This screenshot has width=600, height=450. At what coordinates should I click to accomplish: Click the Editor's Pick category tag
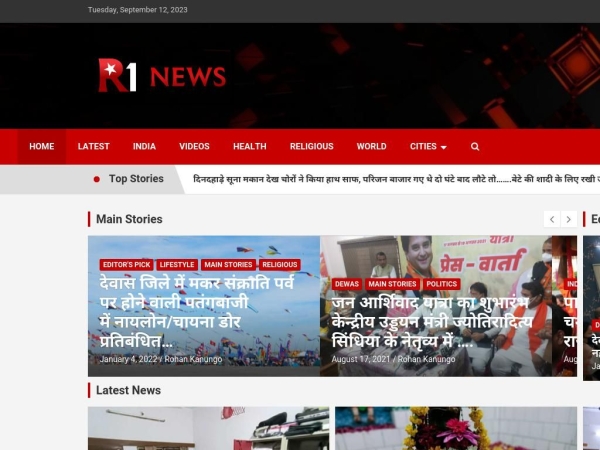(126, 265)
